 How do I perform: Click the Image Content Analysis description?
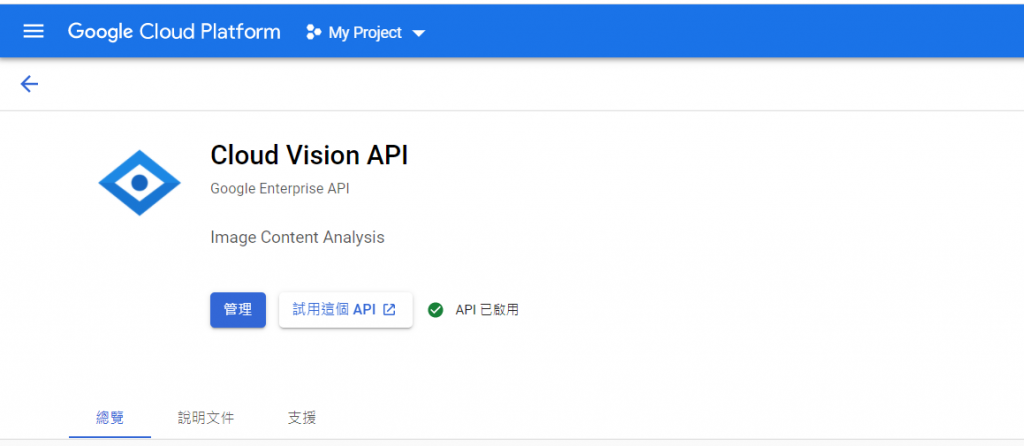point(297,237)
